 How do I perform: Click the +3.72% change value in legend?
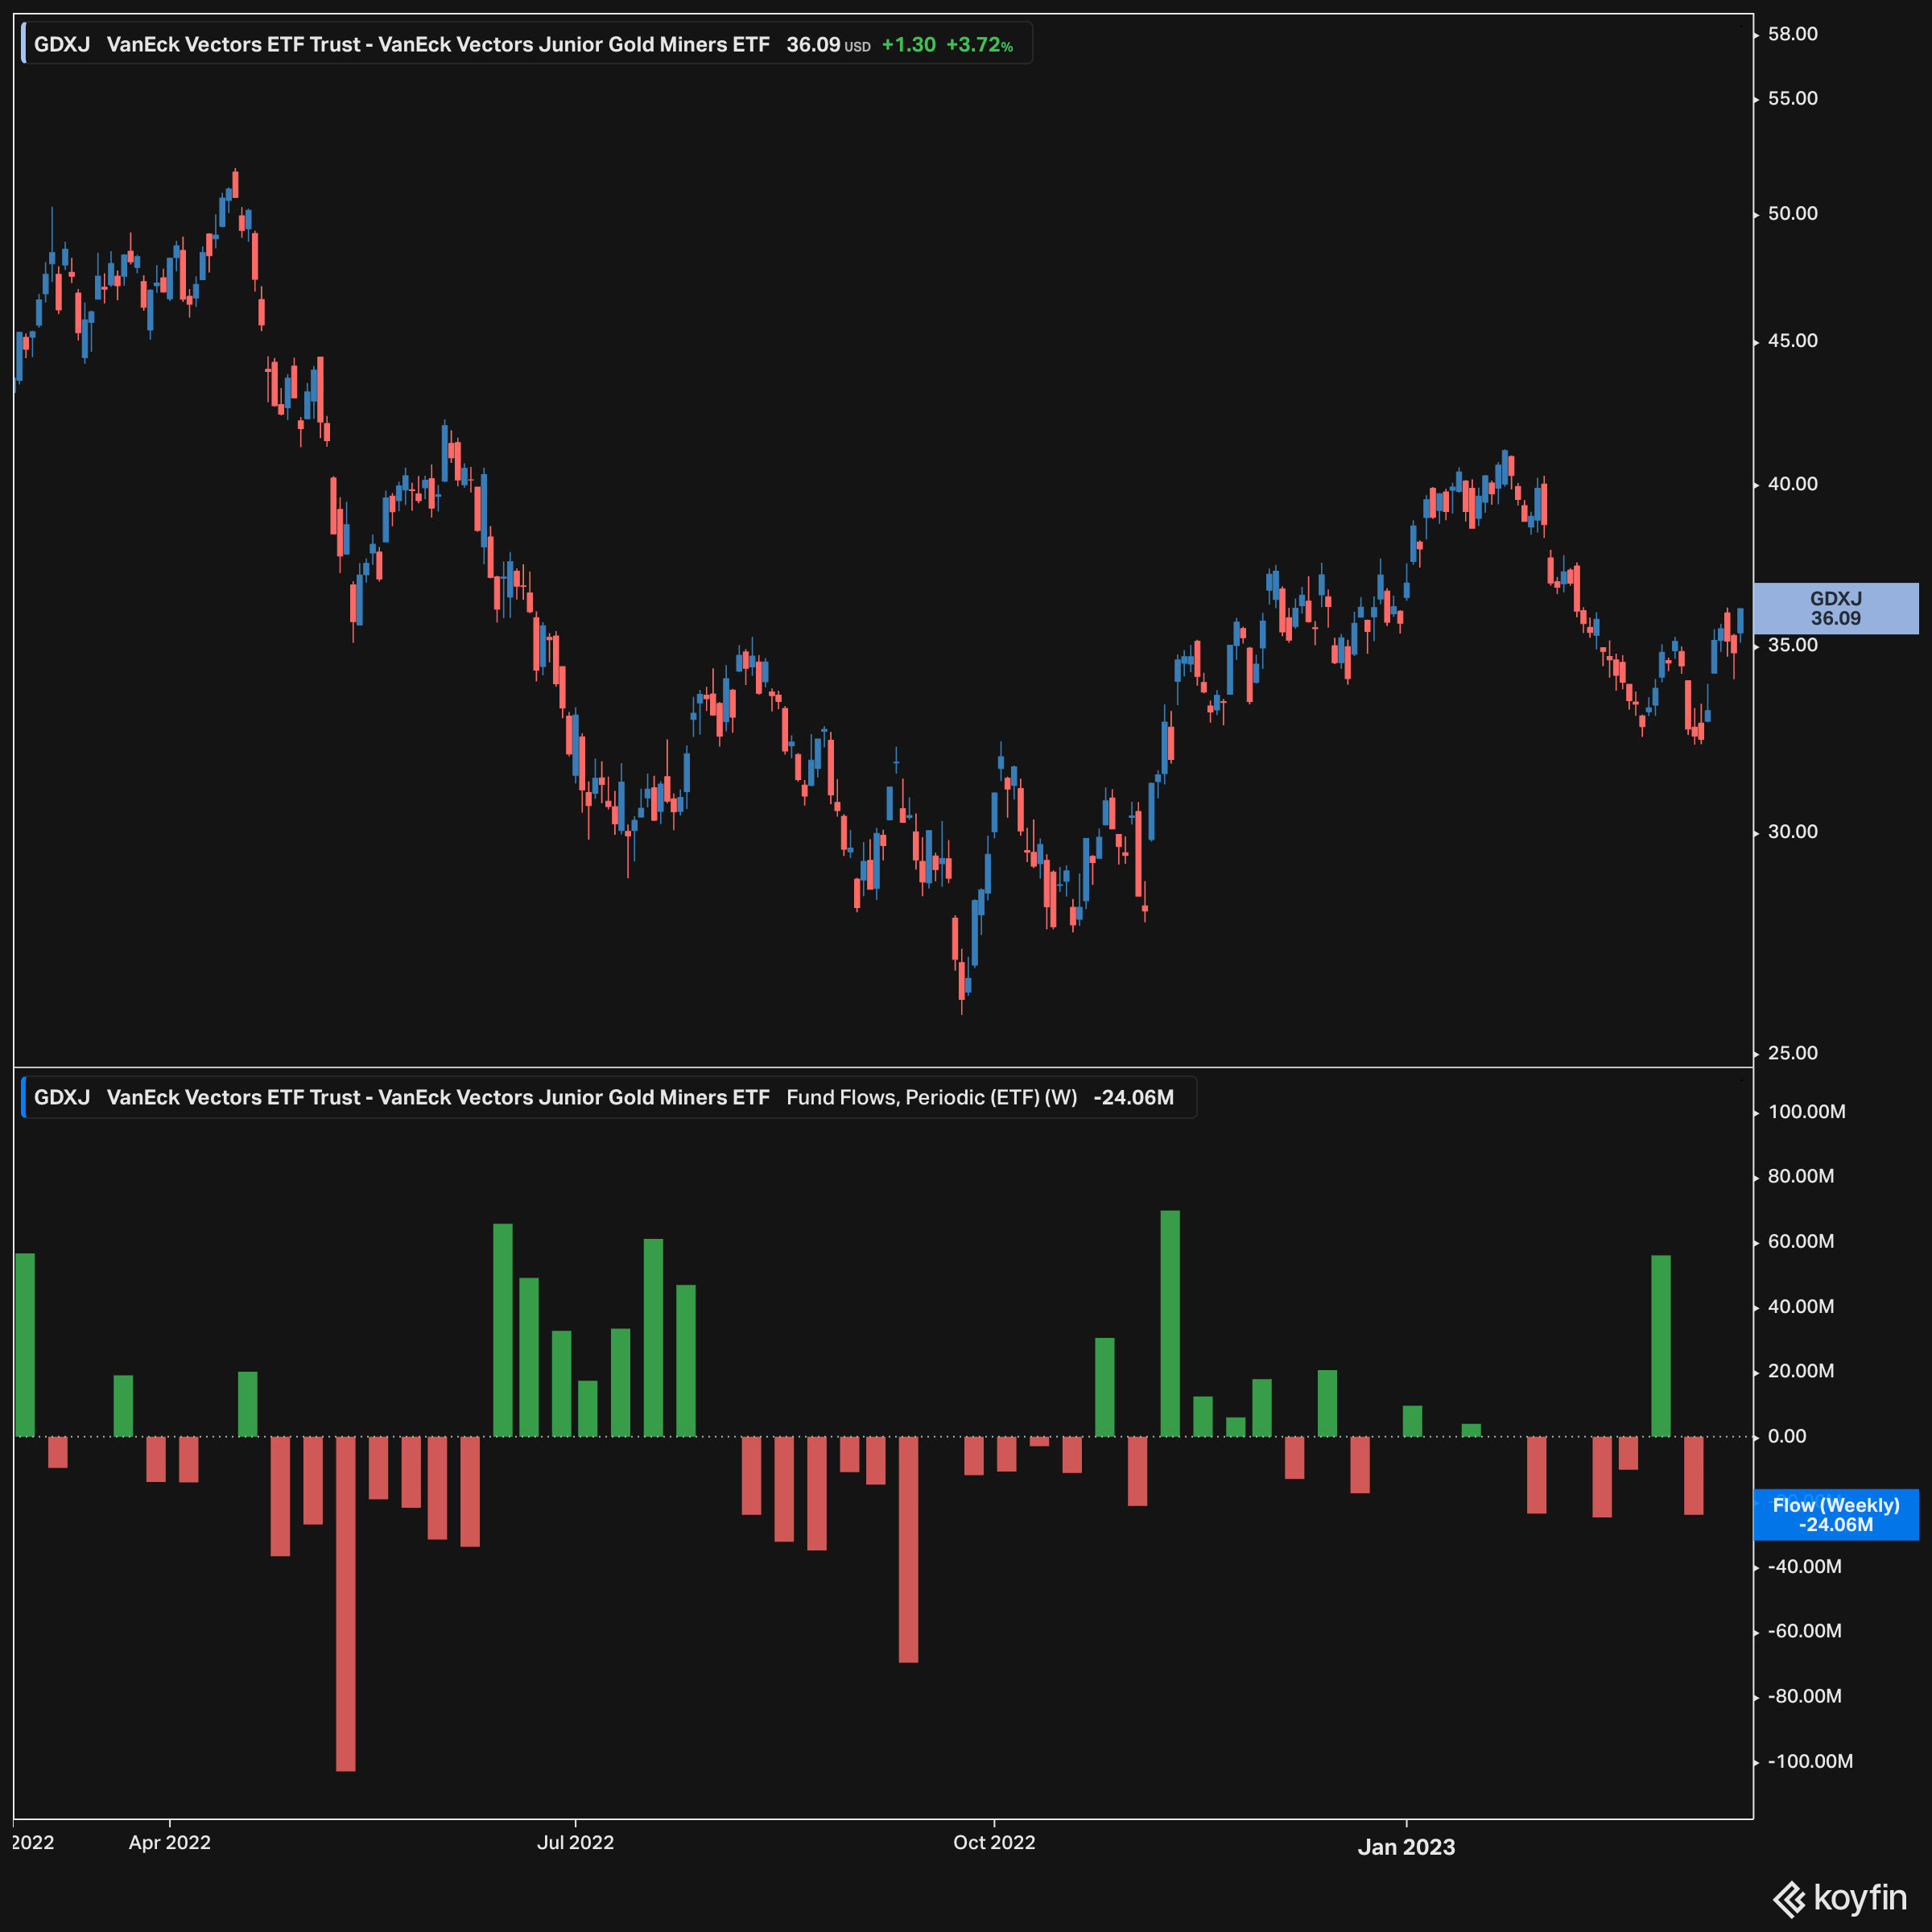click(979, 45)
